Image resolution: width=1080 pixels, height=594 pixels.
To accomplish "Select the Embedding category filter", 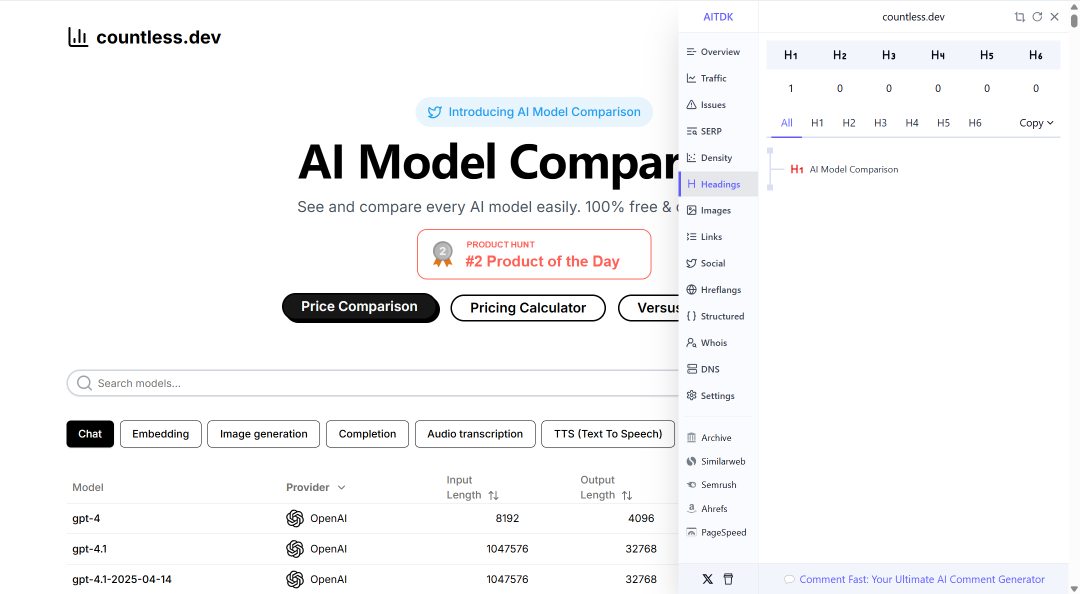I will tap(160, 434).
